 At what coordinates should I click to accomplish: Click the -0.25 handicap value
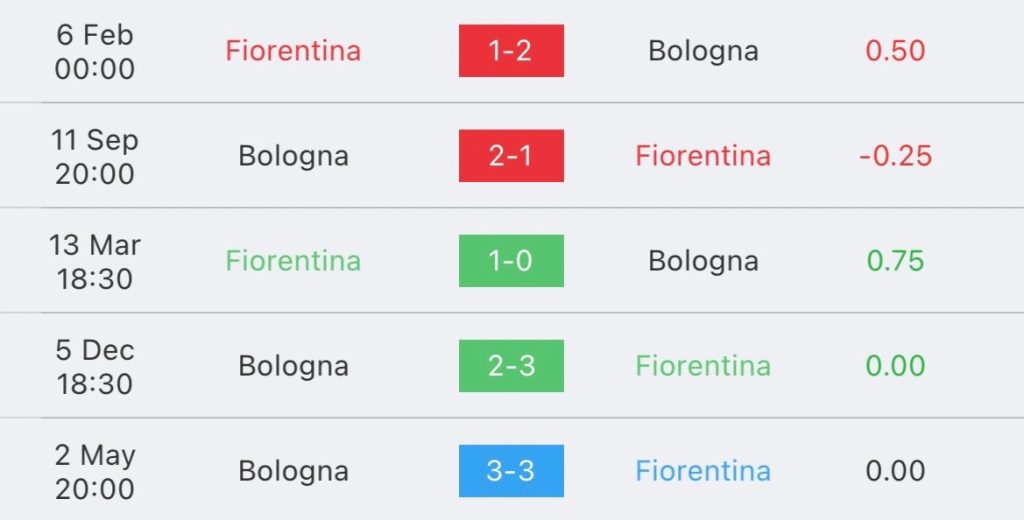pyautogui.click(x=895, y=156)
